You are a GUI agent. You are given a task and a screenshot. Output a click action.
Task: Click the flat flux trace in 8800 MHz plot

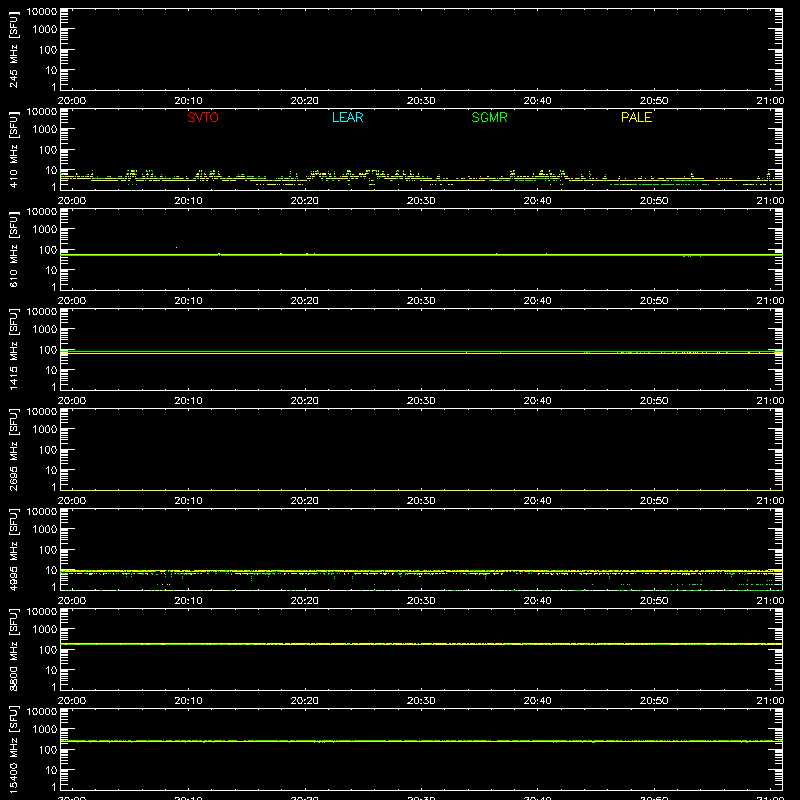[x=421, y=644]
